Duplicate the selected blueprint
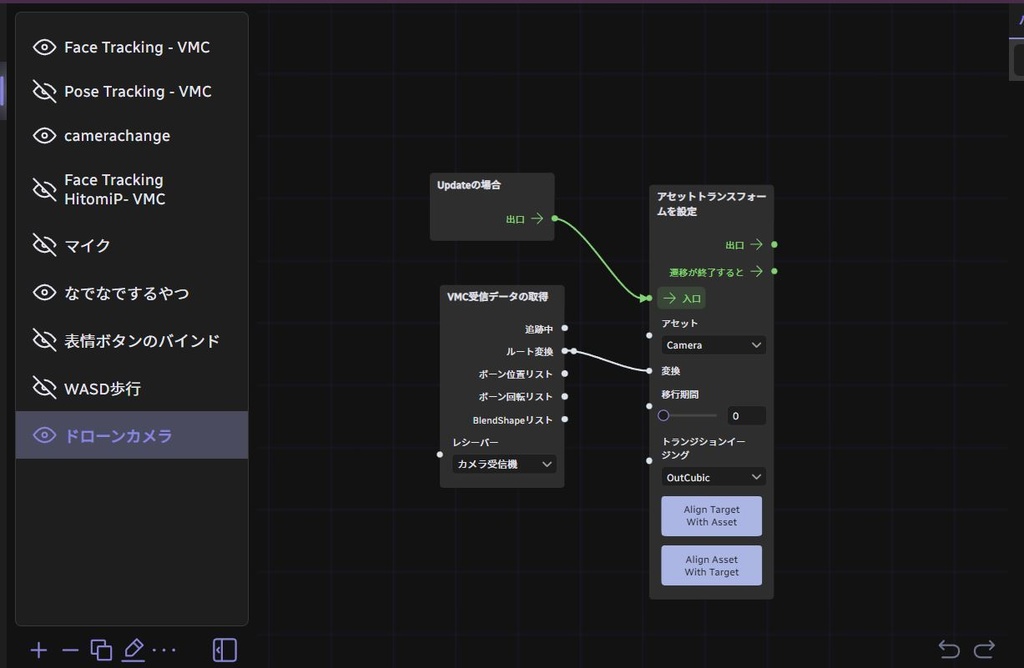Viewport: 1024px width, 668px height. click(101, 650)
